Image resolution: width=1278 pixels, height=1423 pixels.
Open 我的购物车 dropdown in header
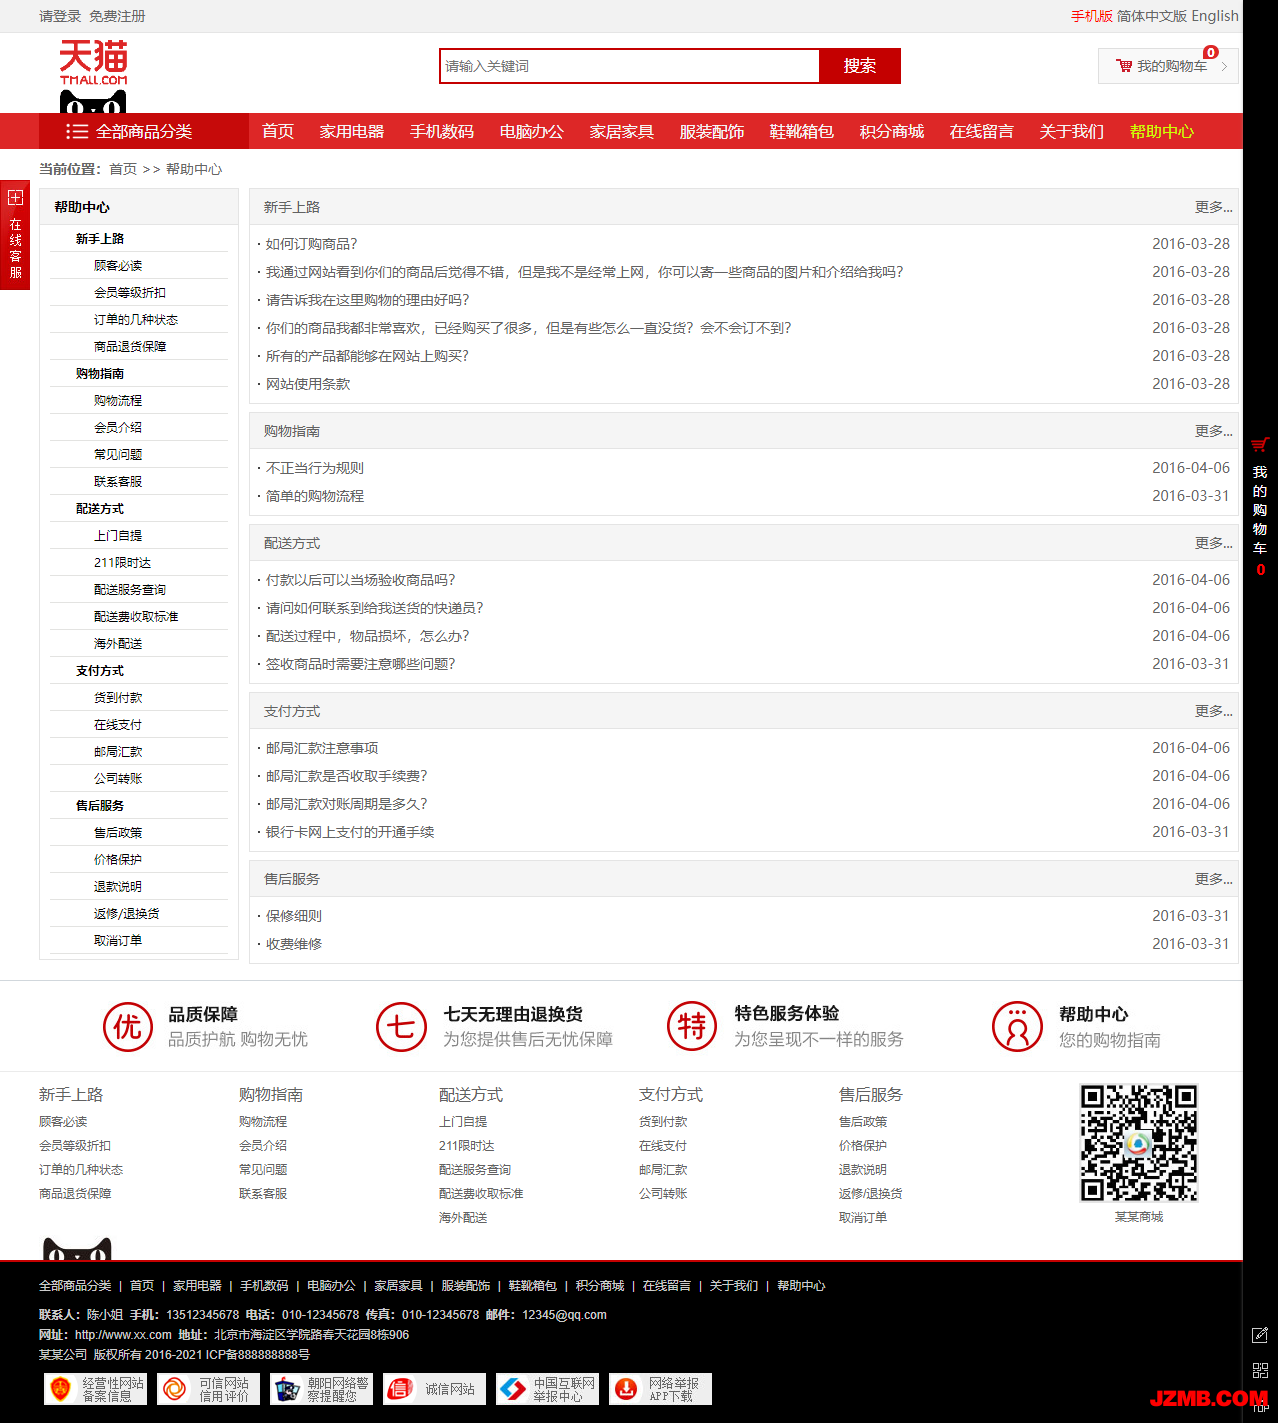coord(1168,66)
